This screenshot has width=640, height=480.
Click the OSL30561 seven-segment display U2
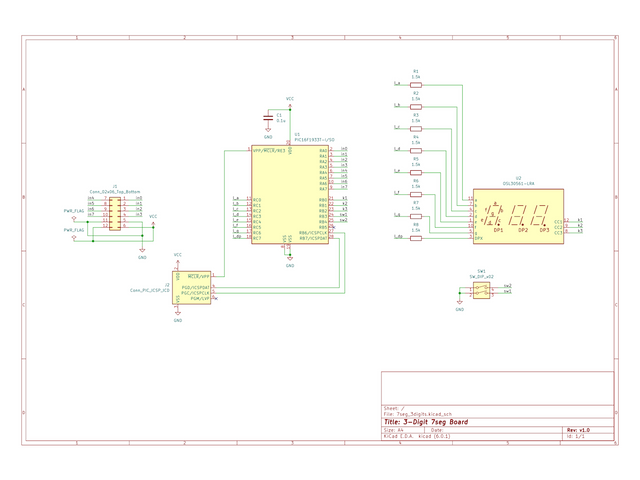(x=518, y=216)
